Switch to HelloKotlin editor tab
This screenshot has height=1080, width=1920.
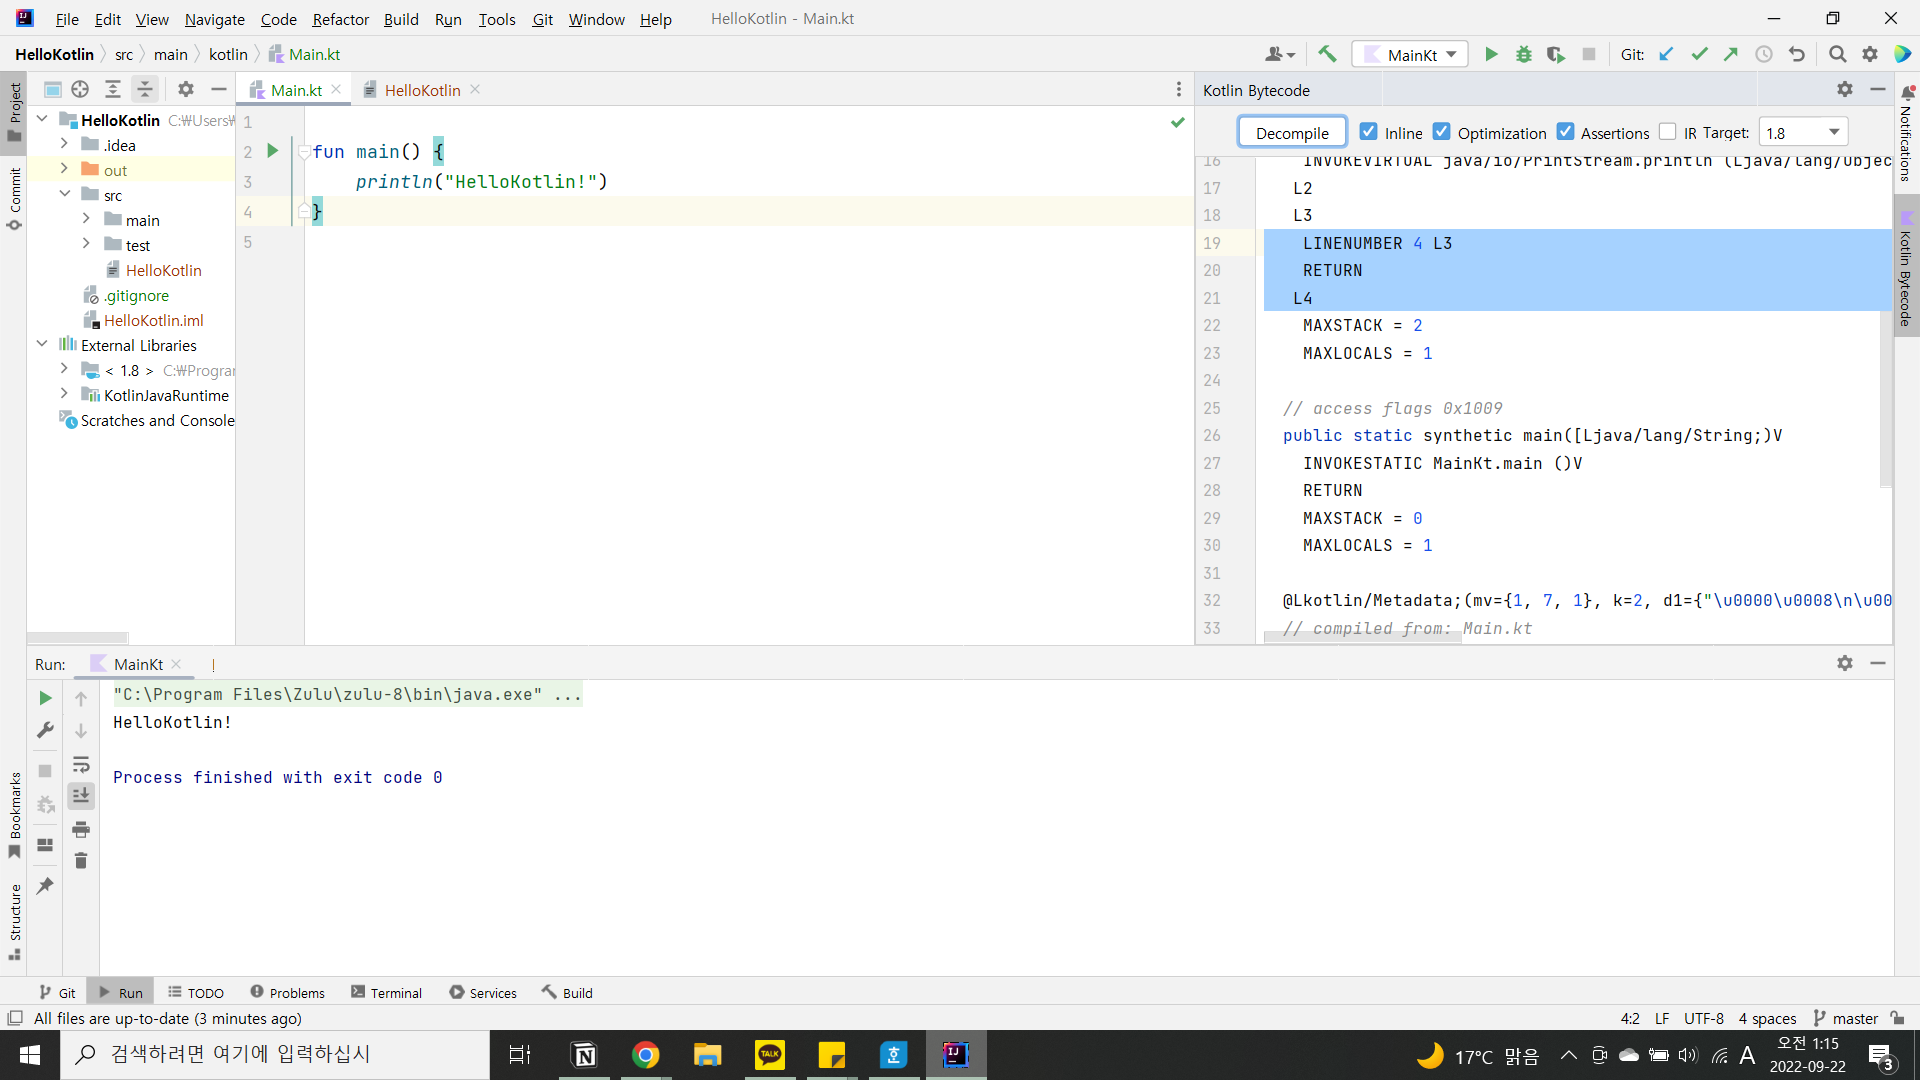coord(422,90)
